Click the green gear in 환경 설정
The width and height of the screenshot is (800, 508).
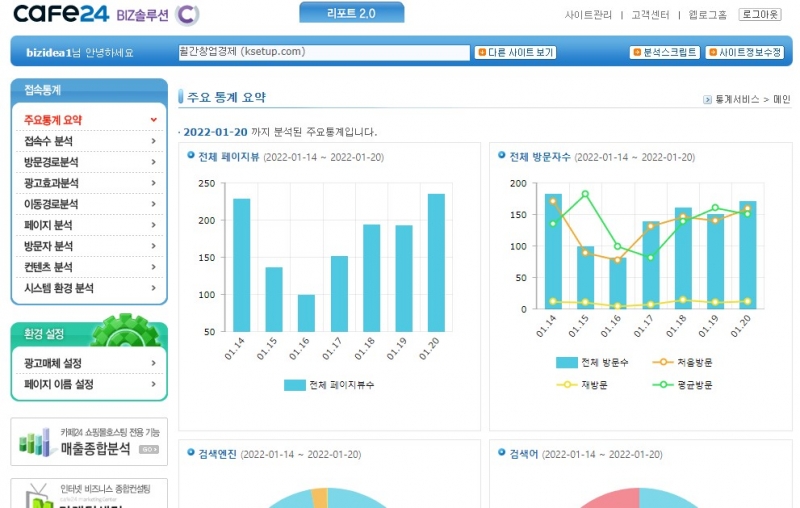126,330
